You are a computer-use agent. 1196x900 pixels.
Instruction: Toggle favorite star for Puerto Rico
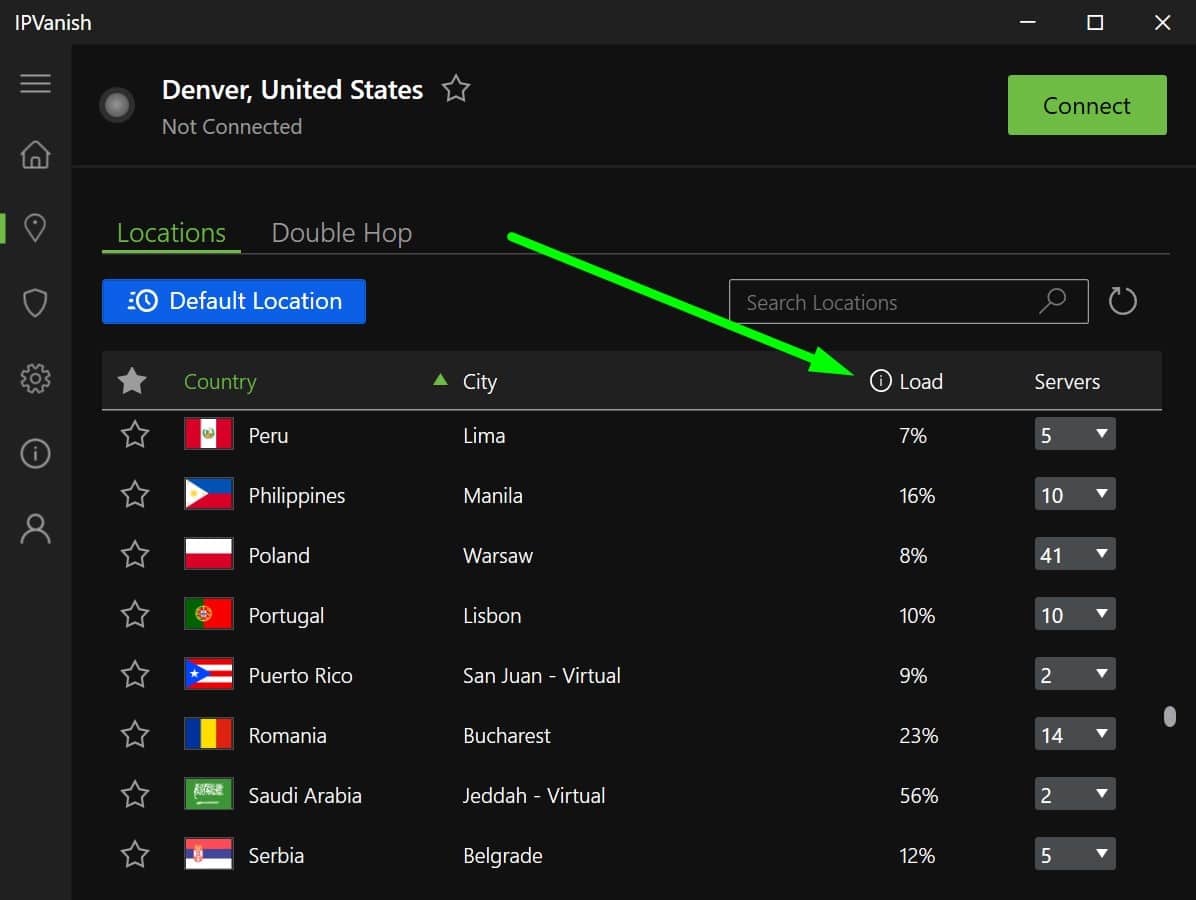pos(135,675)
